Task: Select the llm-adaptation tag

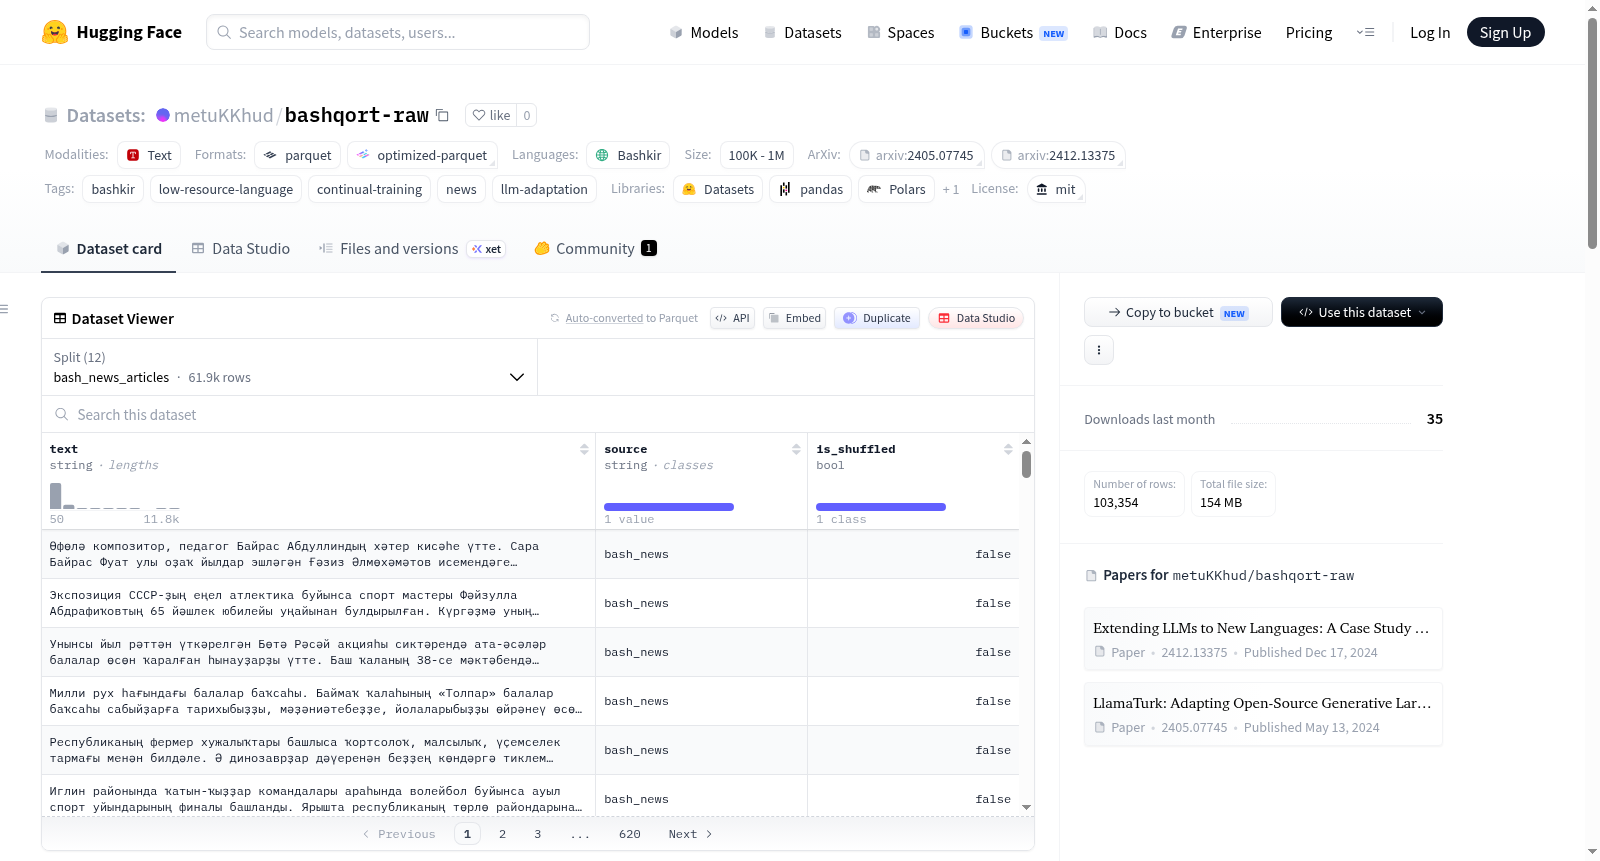Action: click(544, 189)
